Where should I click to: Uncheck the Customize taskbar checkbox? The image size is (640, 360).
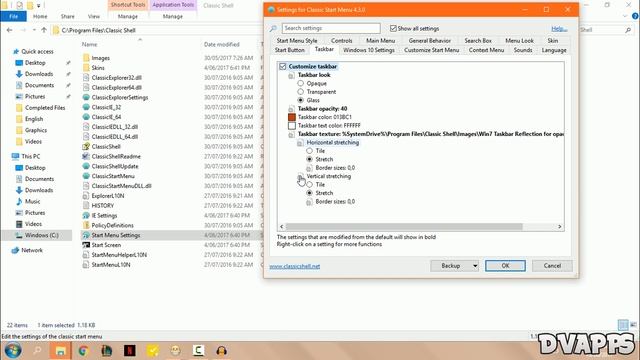(282, 66)
